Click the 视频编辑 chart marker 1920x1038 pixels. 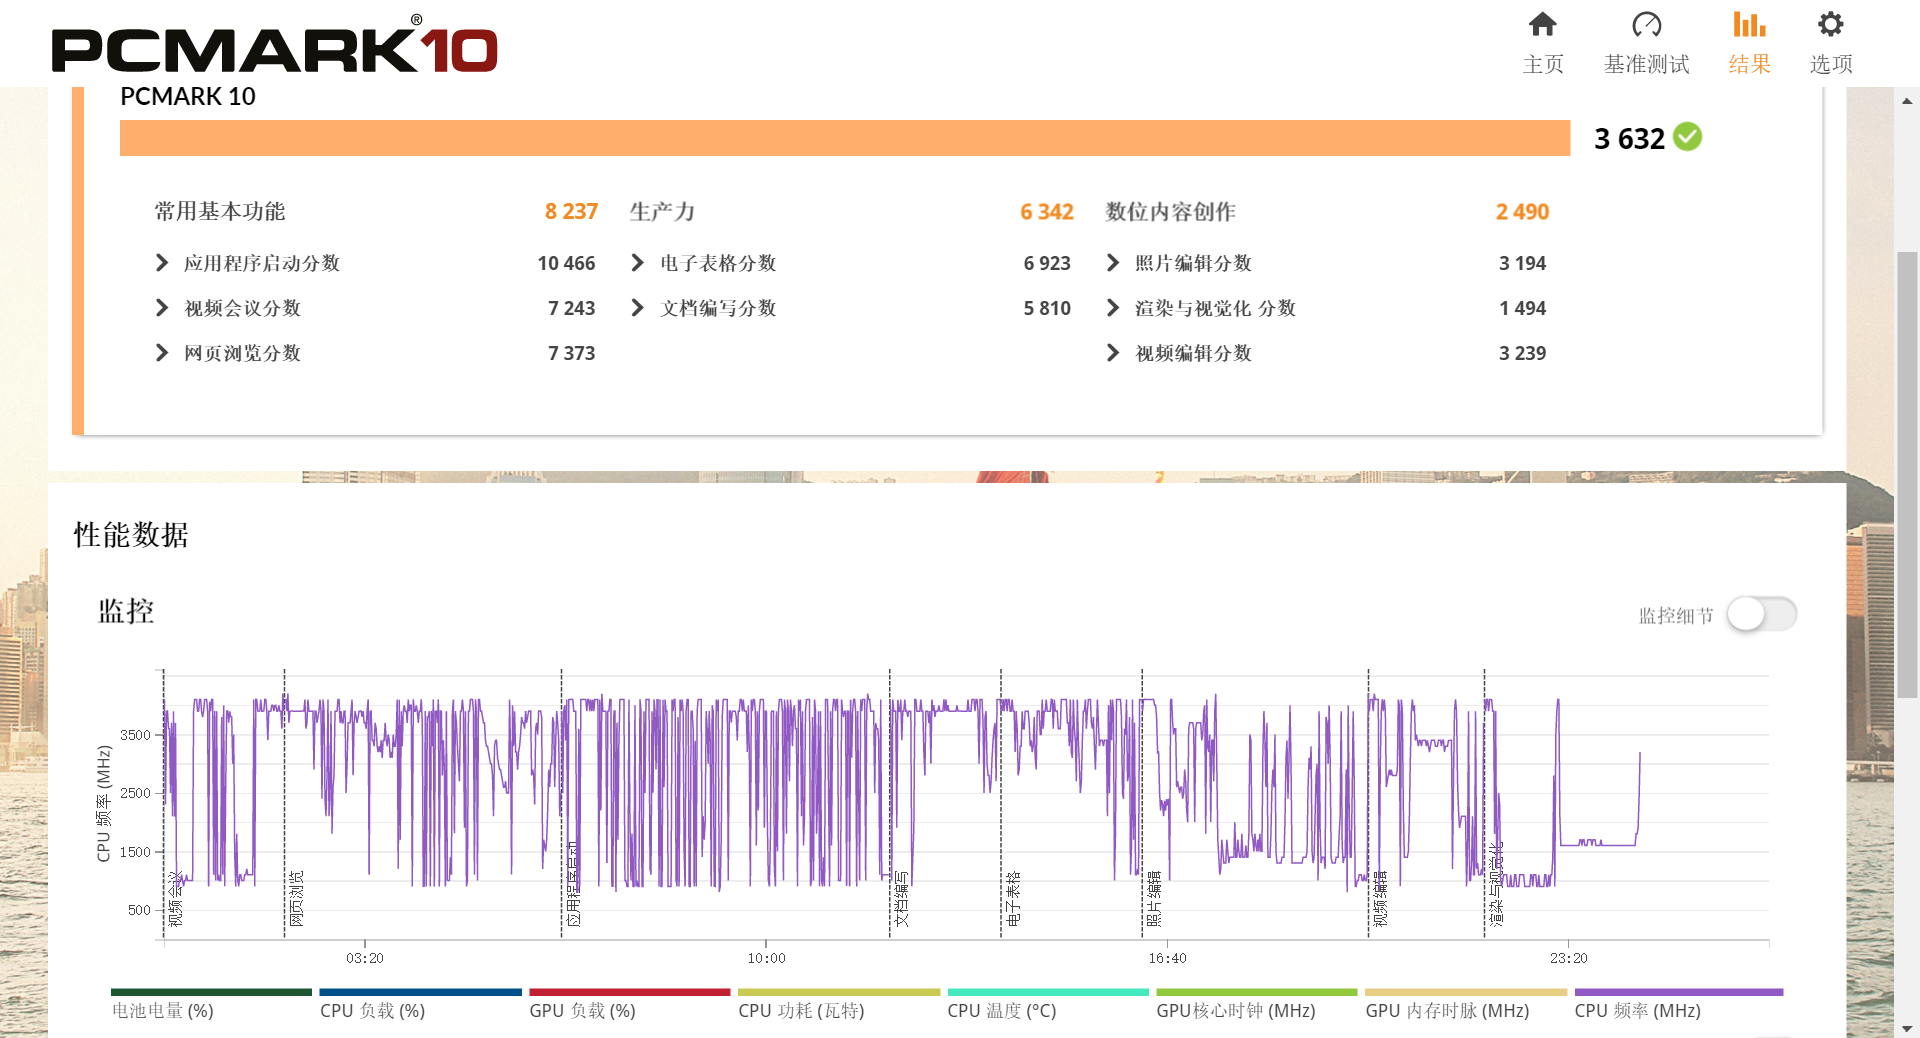click(x=1380, y=898)
